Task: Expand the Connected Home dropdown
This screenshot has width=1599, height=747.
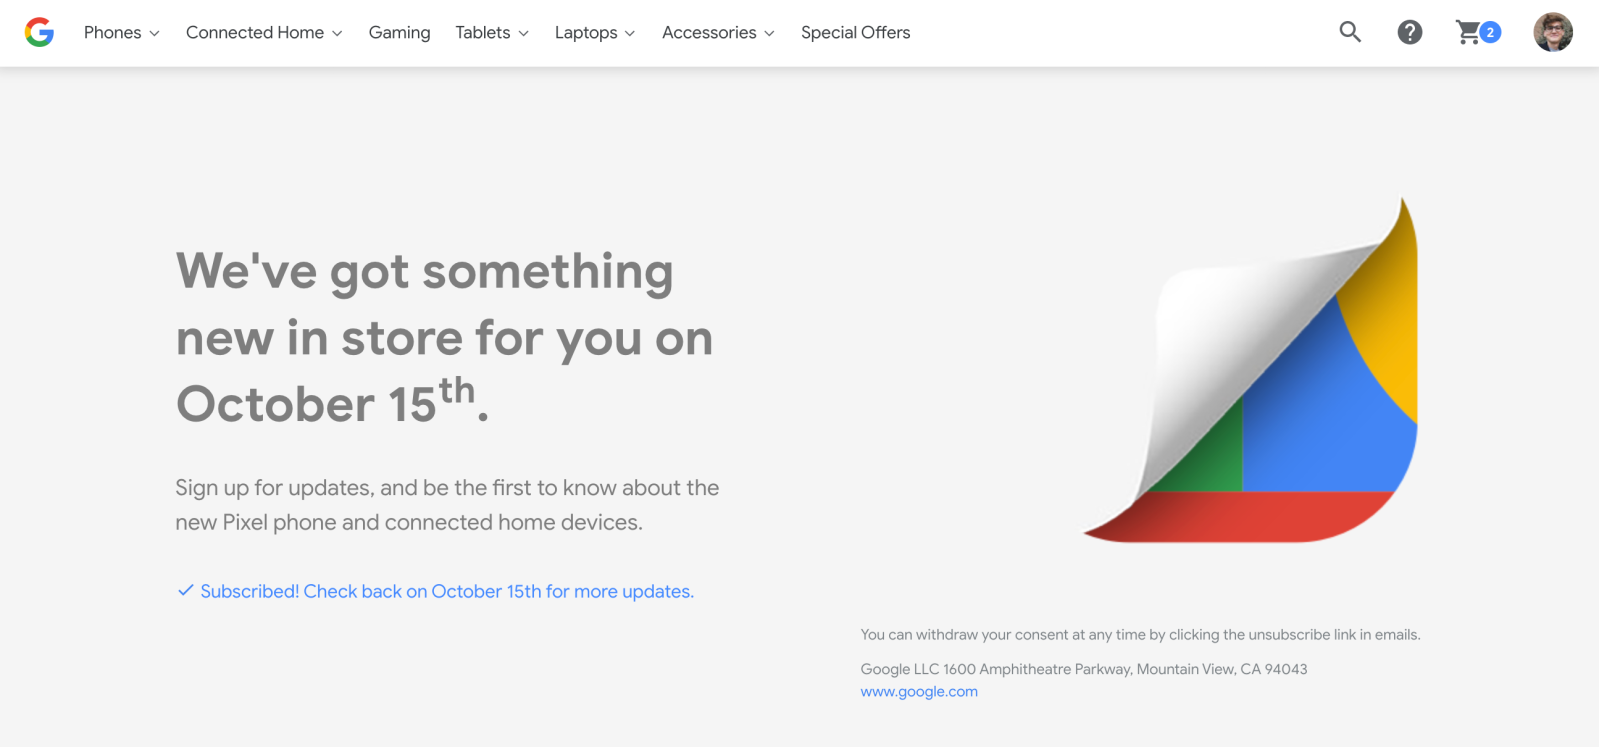Action: tap(264, 33)
